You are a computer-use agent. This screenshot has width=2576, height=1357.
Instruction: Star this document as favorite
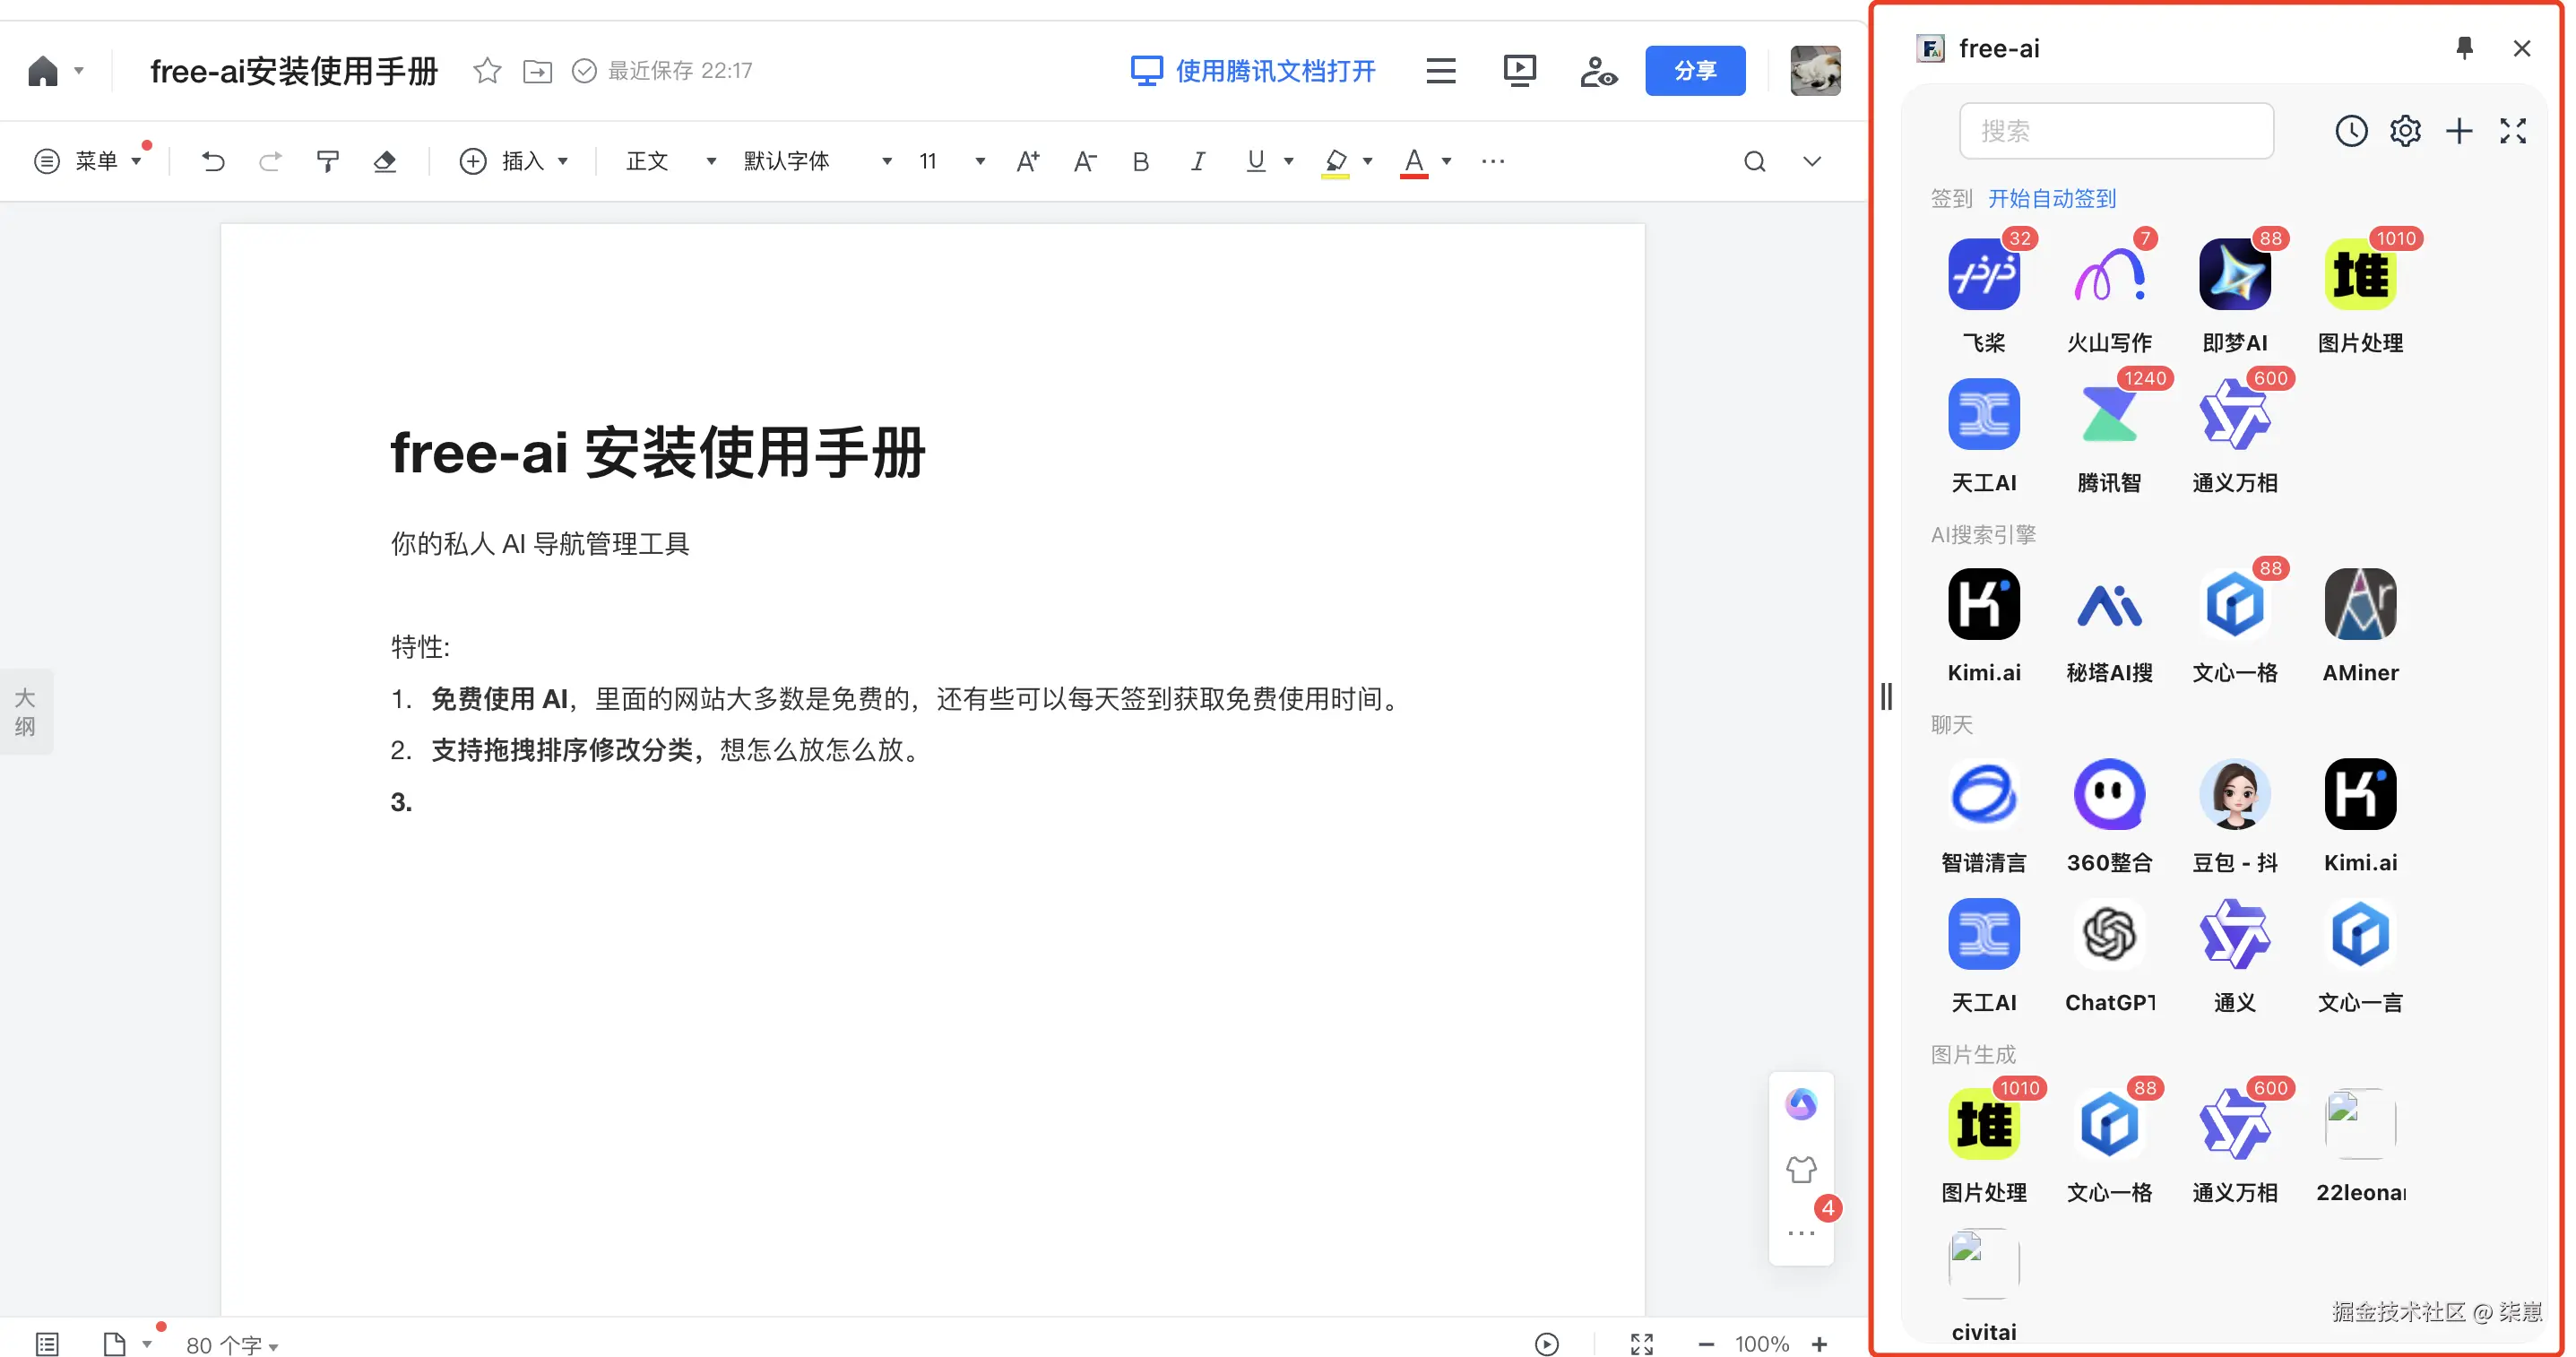(487, 71)
